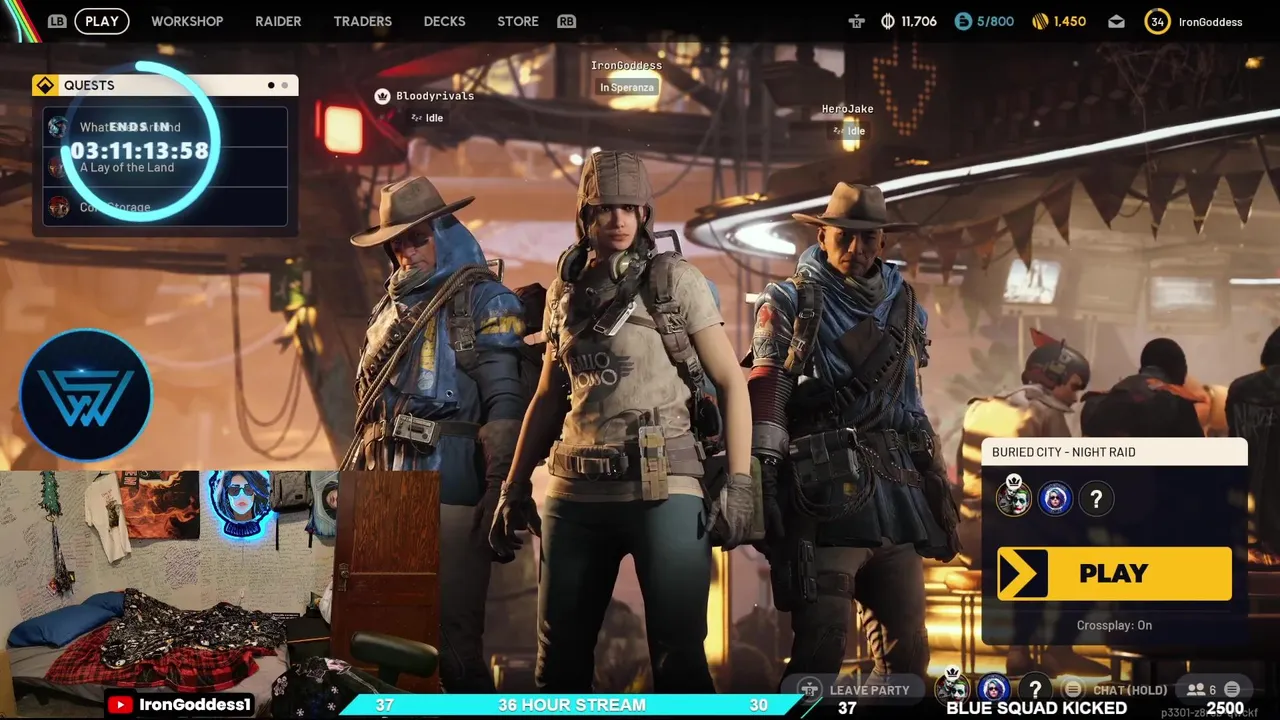The width and height of the screenshot is (1280, 720).
Task: Open the STORE tab
Action: 518,21
